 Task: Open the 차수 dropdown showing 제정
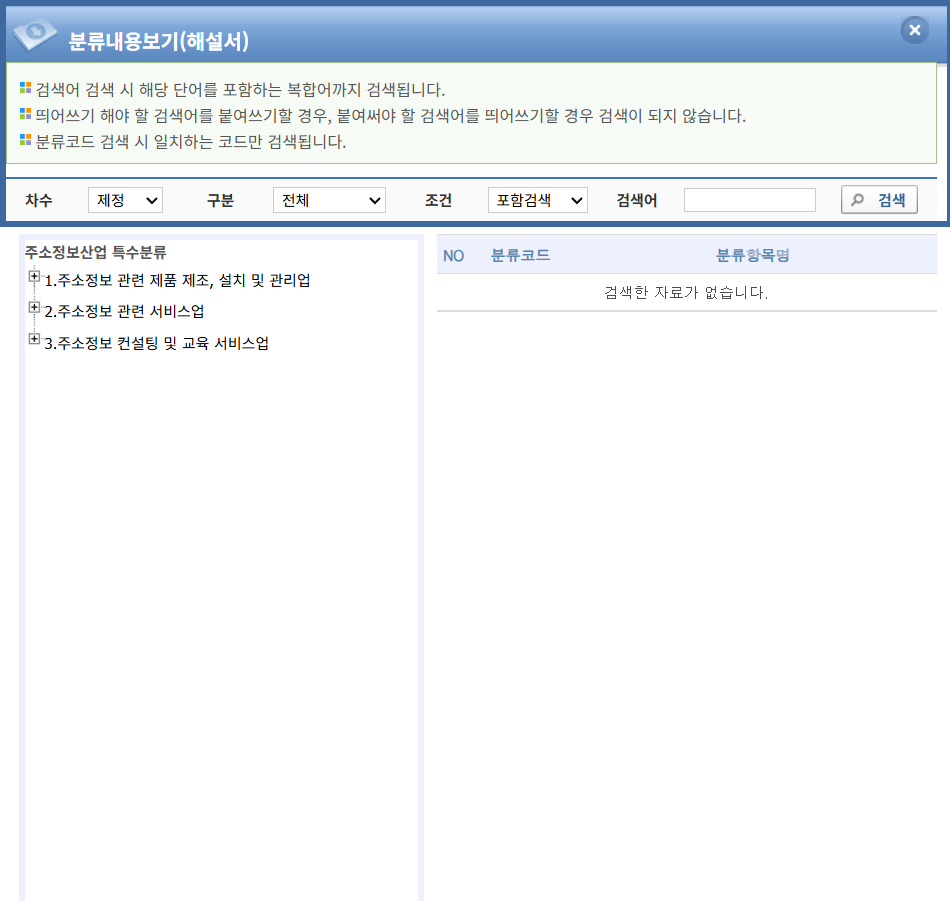point(125,200)
